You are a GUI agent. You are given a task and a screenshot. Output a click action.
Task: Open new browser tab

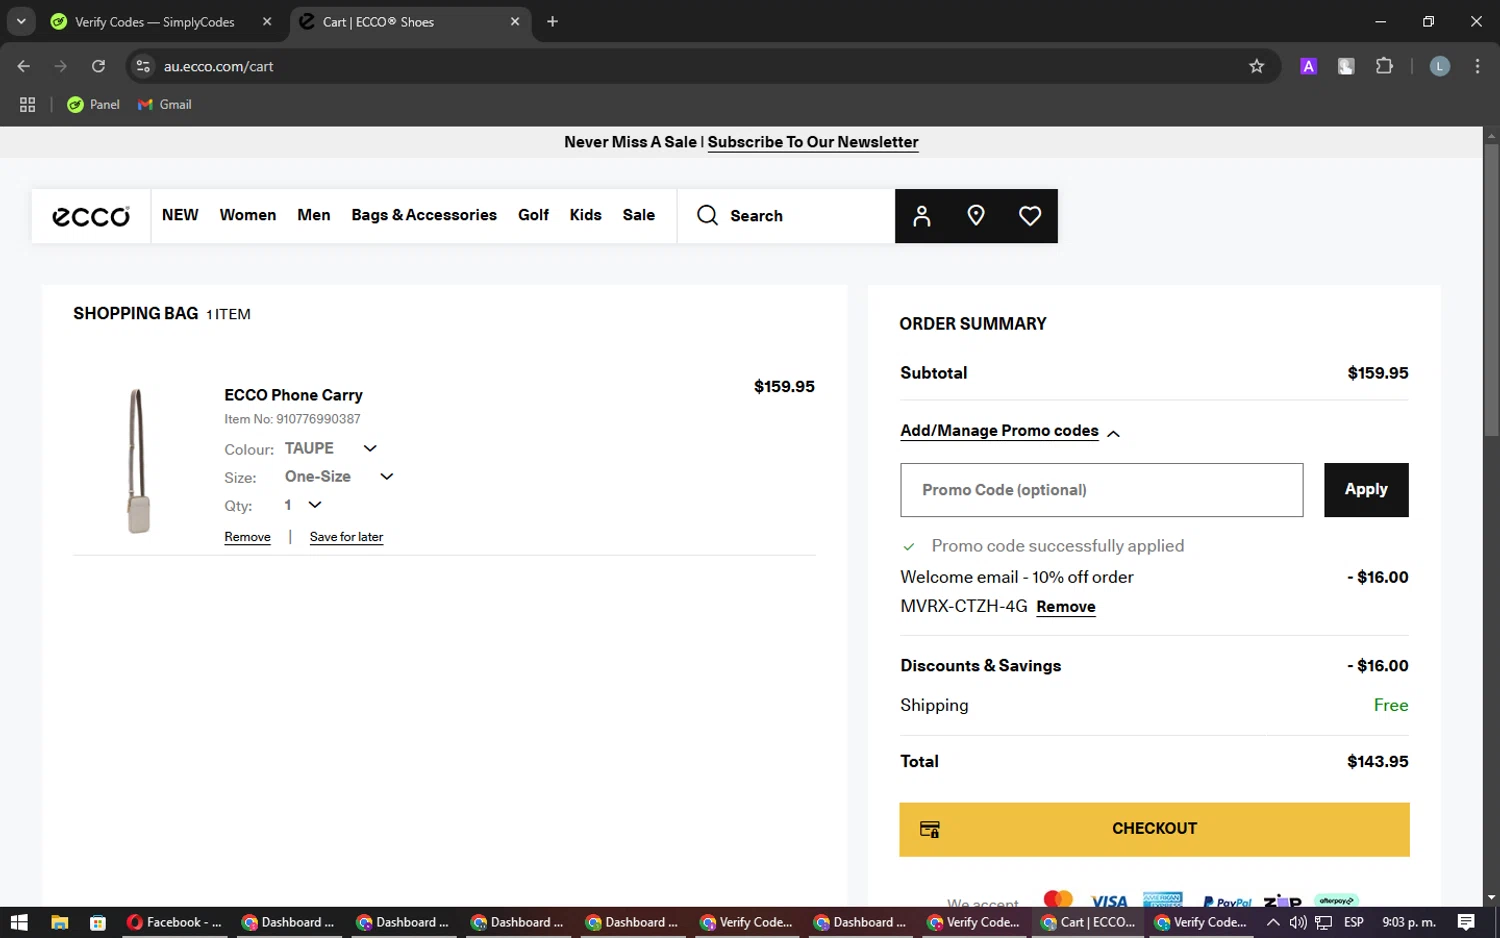[552, 21]
